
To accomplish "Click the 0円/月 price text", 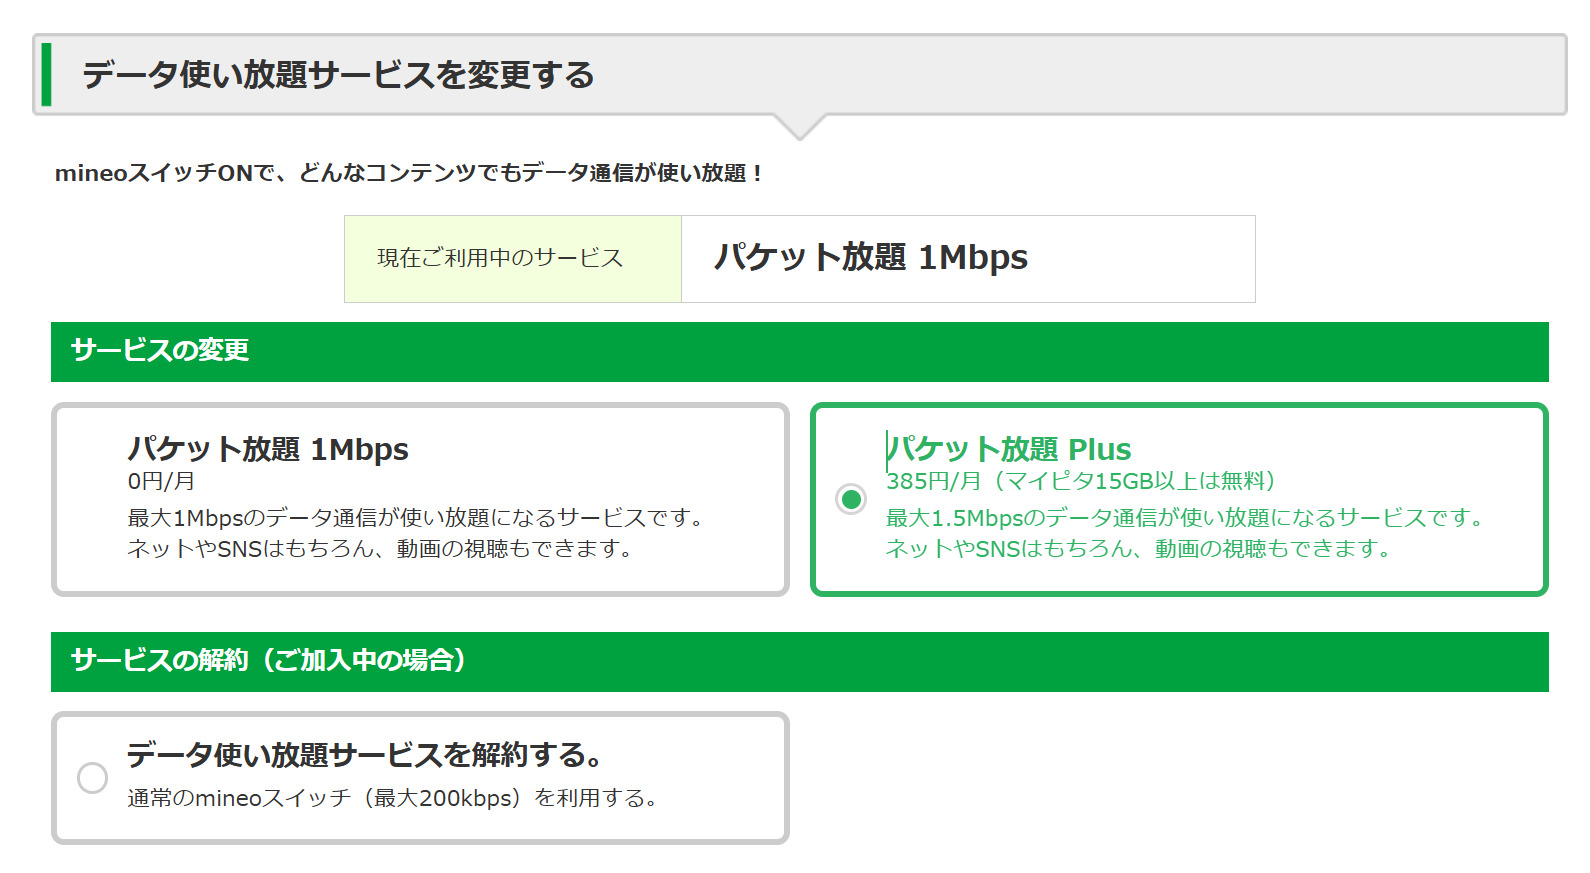I will coord(161,482).
